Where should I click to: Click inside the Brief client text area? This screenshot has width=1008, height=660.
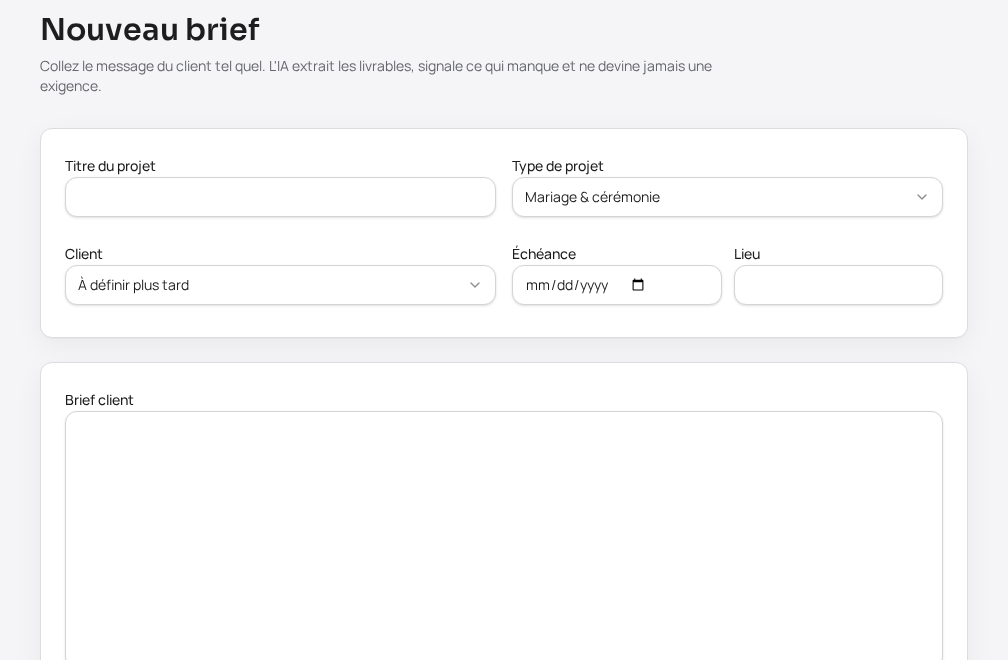point(504,536)
